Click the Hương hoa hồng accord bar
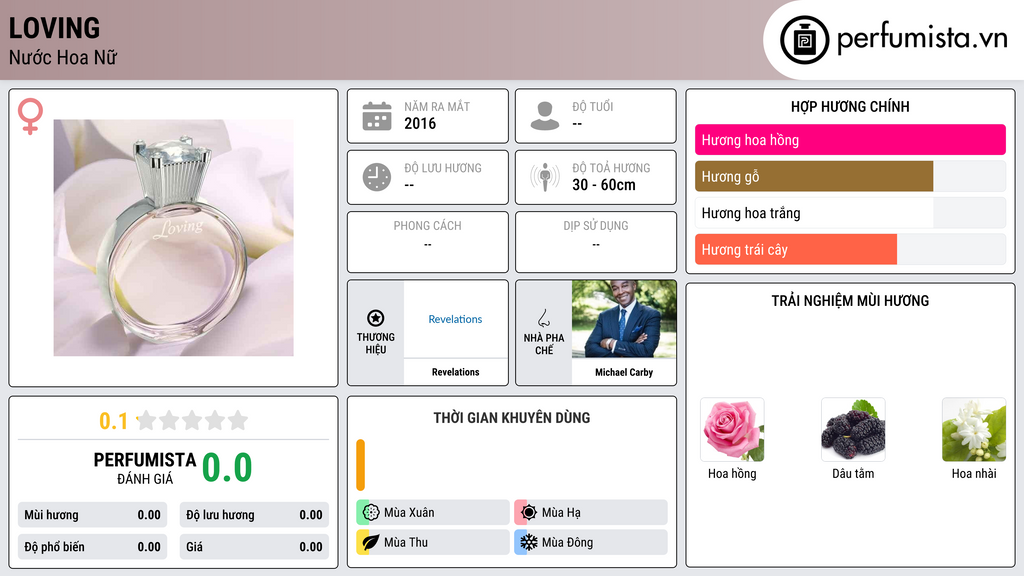 (x=850, y=140)
